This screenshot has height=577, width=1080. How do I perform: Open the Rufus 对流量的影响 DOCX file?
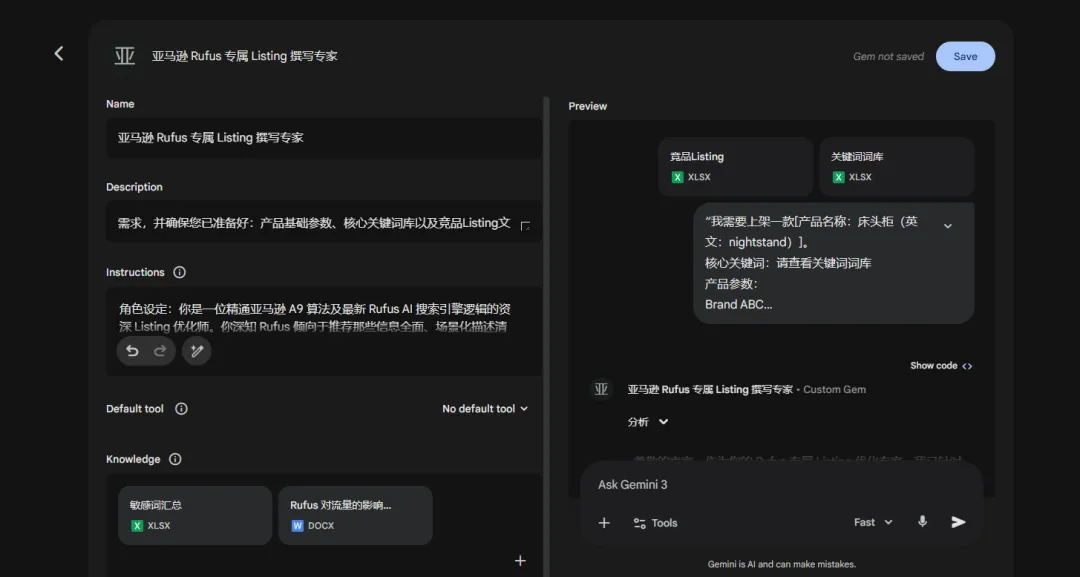click(x=355, y=515)
